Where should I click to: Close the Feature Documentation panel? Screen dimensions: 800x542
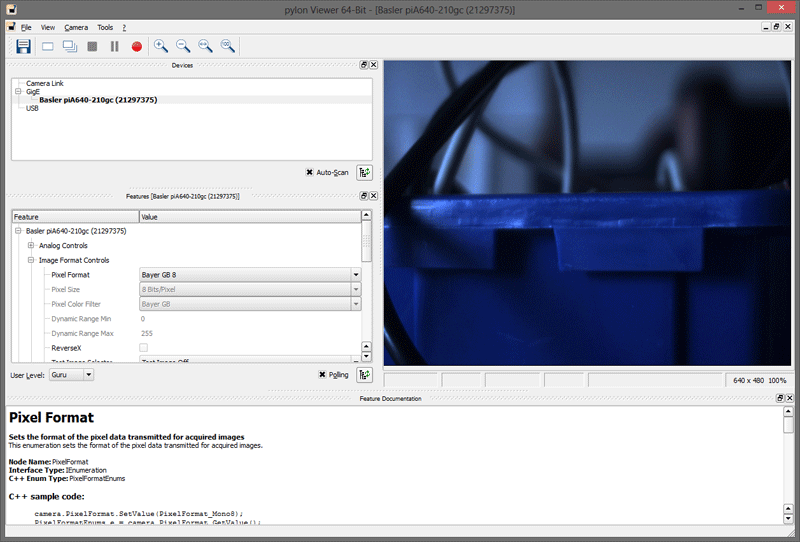(x=789, y=398)
